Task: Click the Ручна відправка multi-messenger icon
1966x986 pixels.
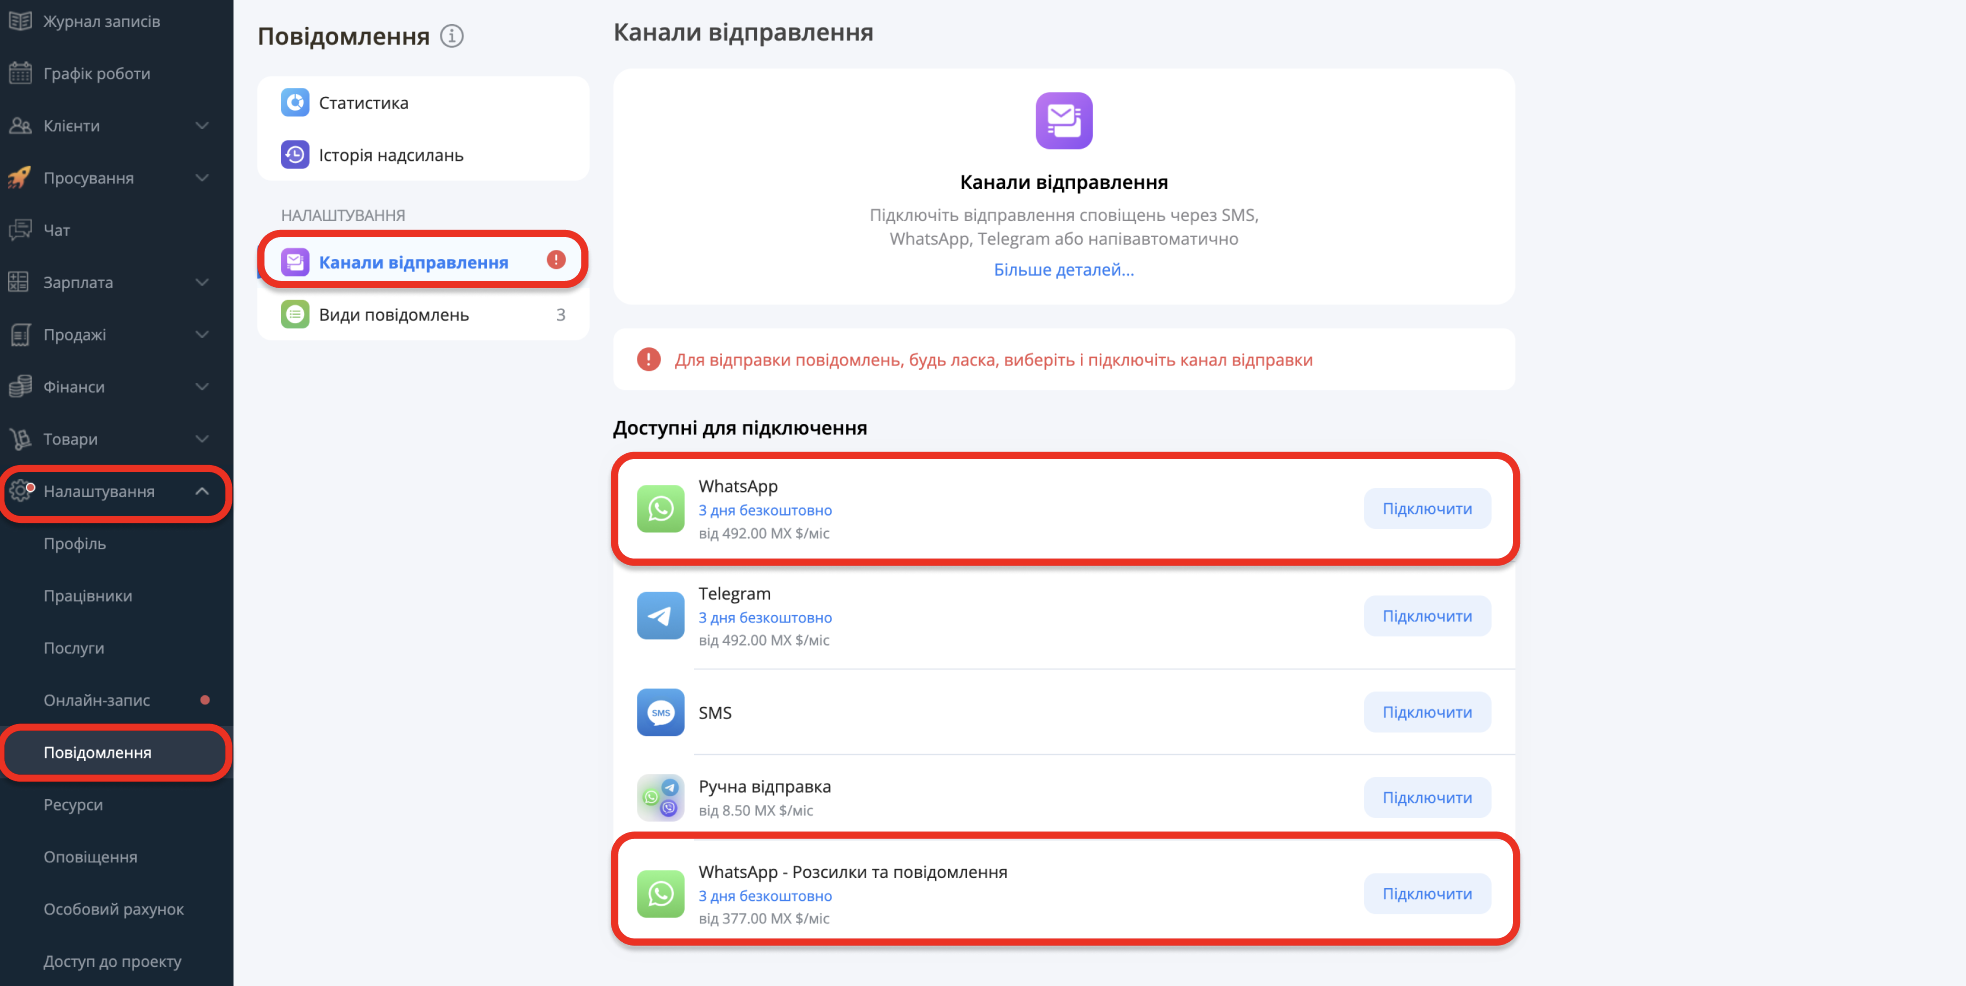Action: 660,797
